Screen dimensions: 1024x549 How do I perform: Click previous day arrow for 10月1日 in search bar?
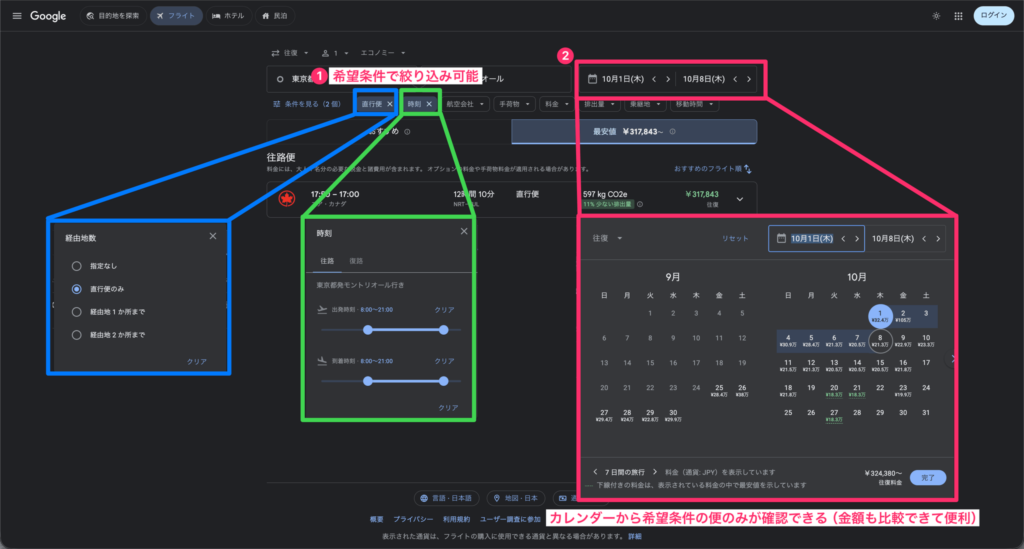pos(654,79)
